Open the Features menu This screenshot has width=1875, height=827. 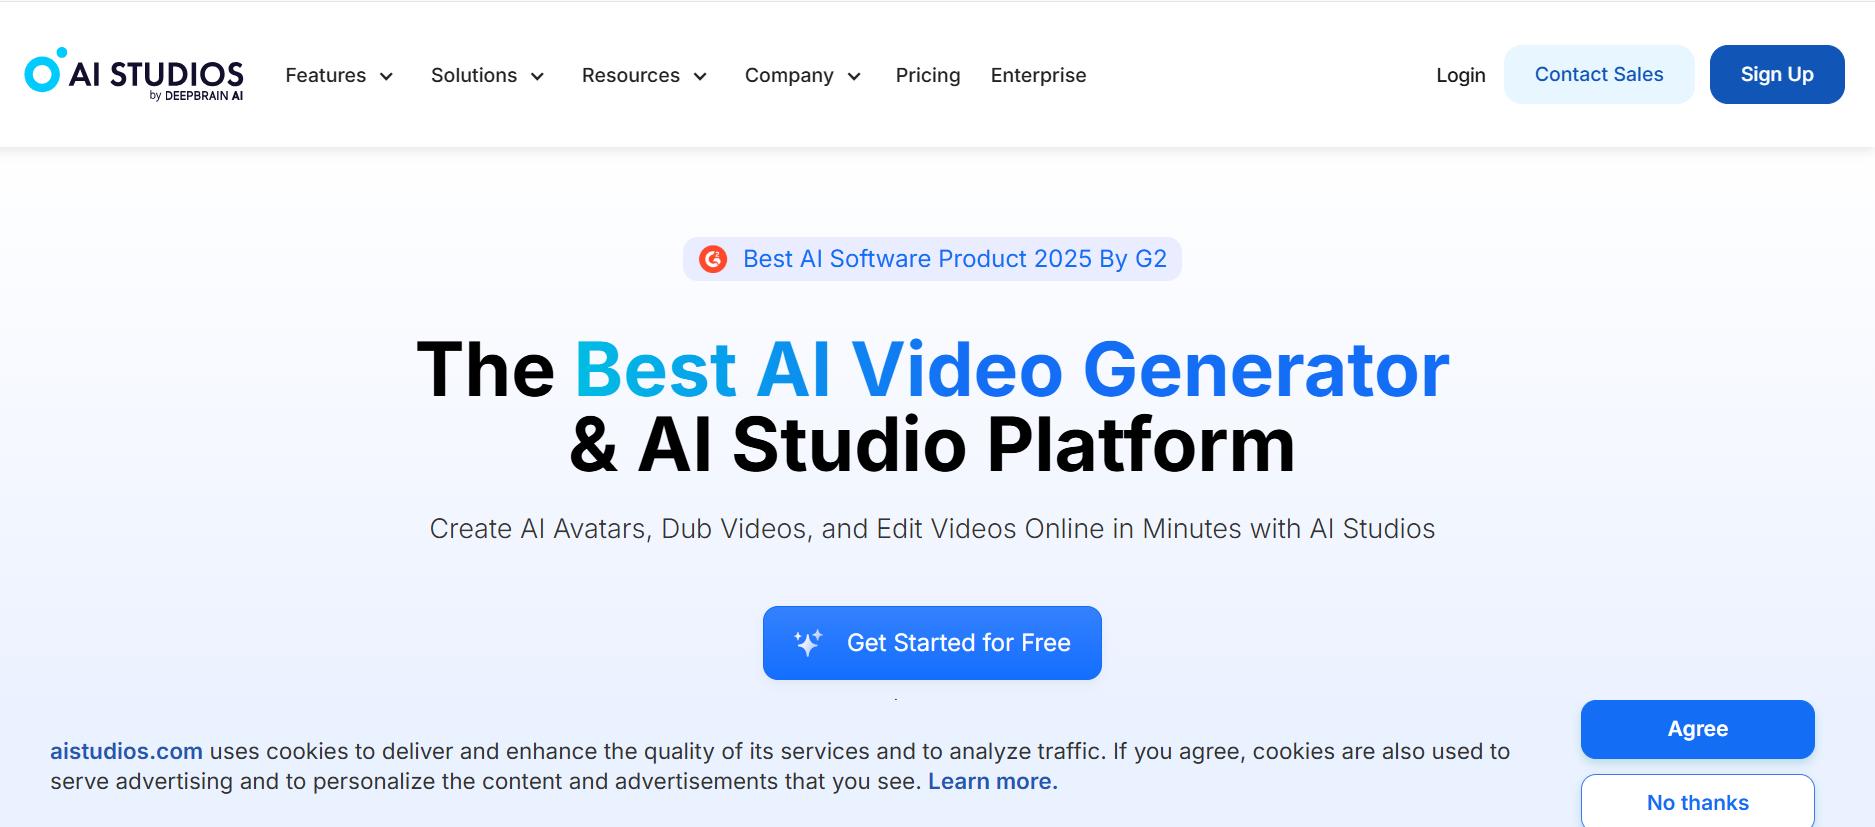pos(326,75)
